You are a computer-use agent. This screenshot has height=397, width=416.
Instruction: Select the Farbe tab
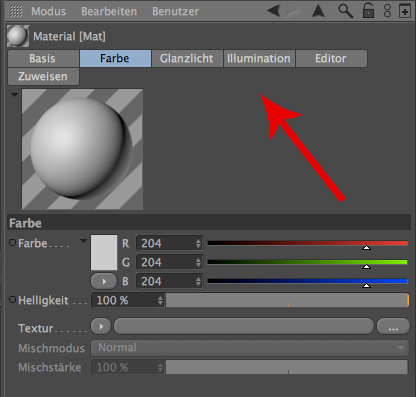coord(115,59)
